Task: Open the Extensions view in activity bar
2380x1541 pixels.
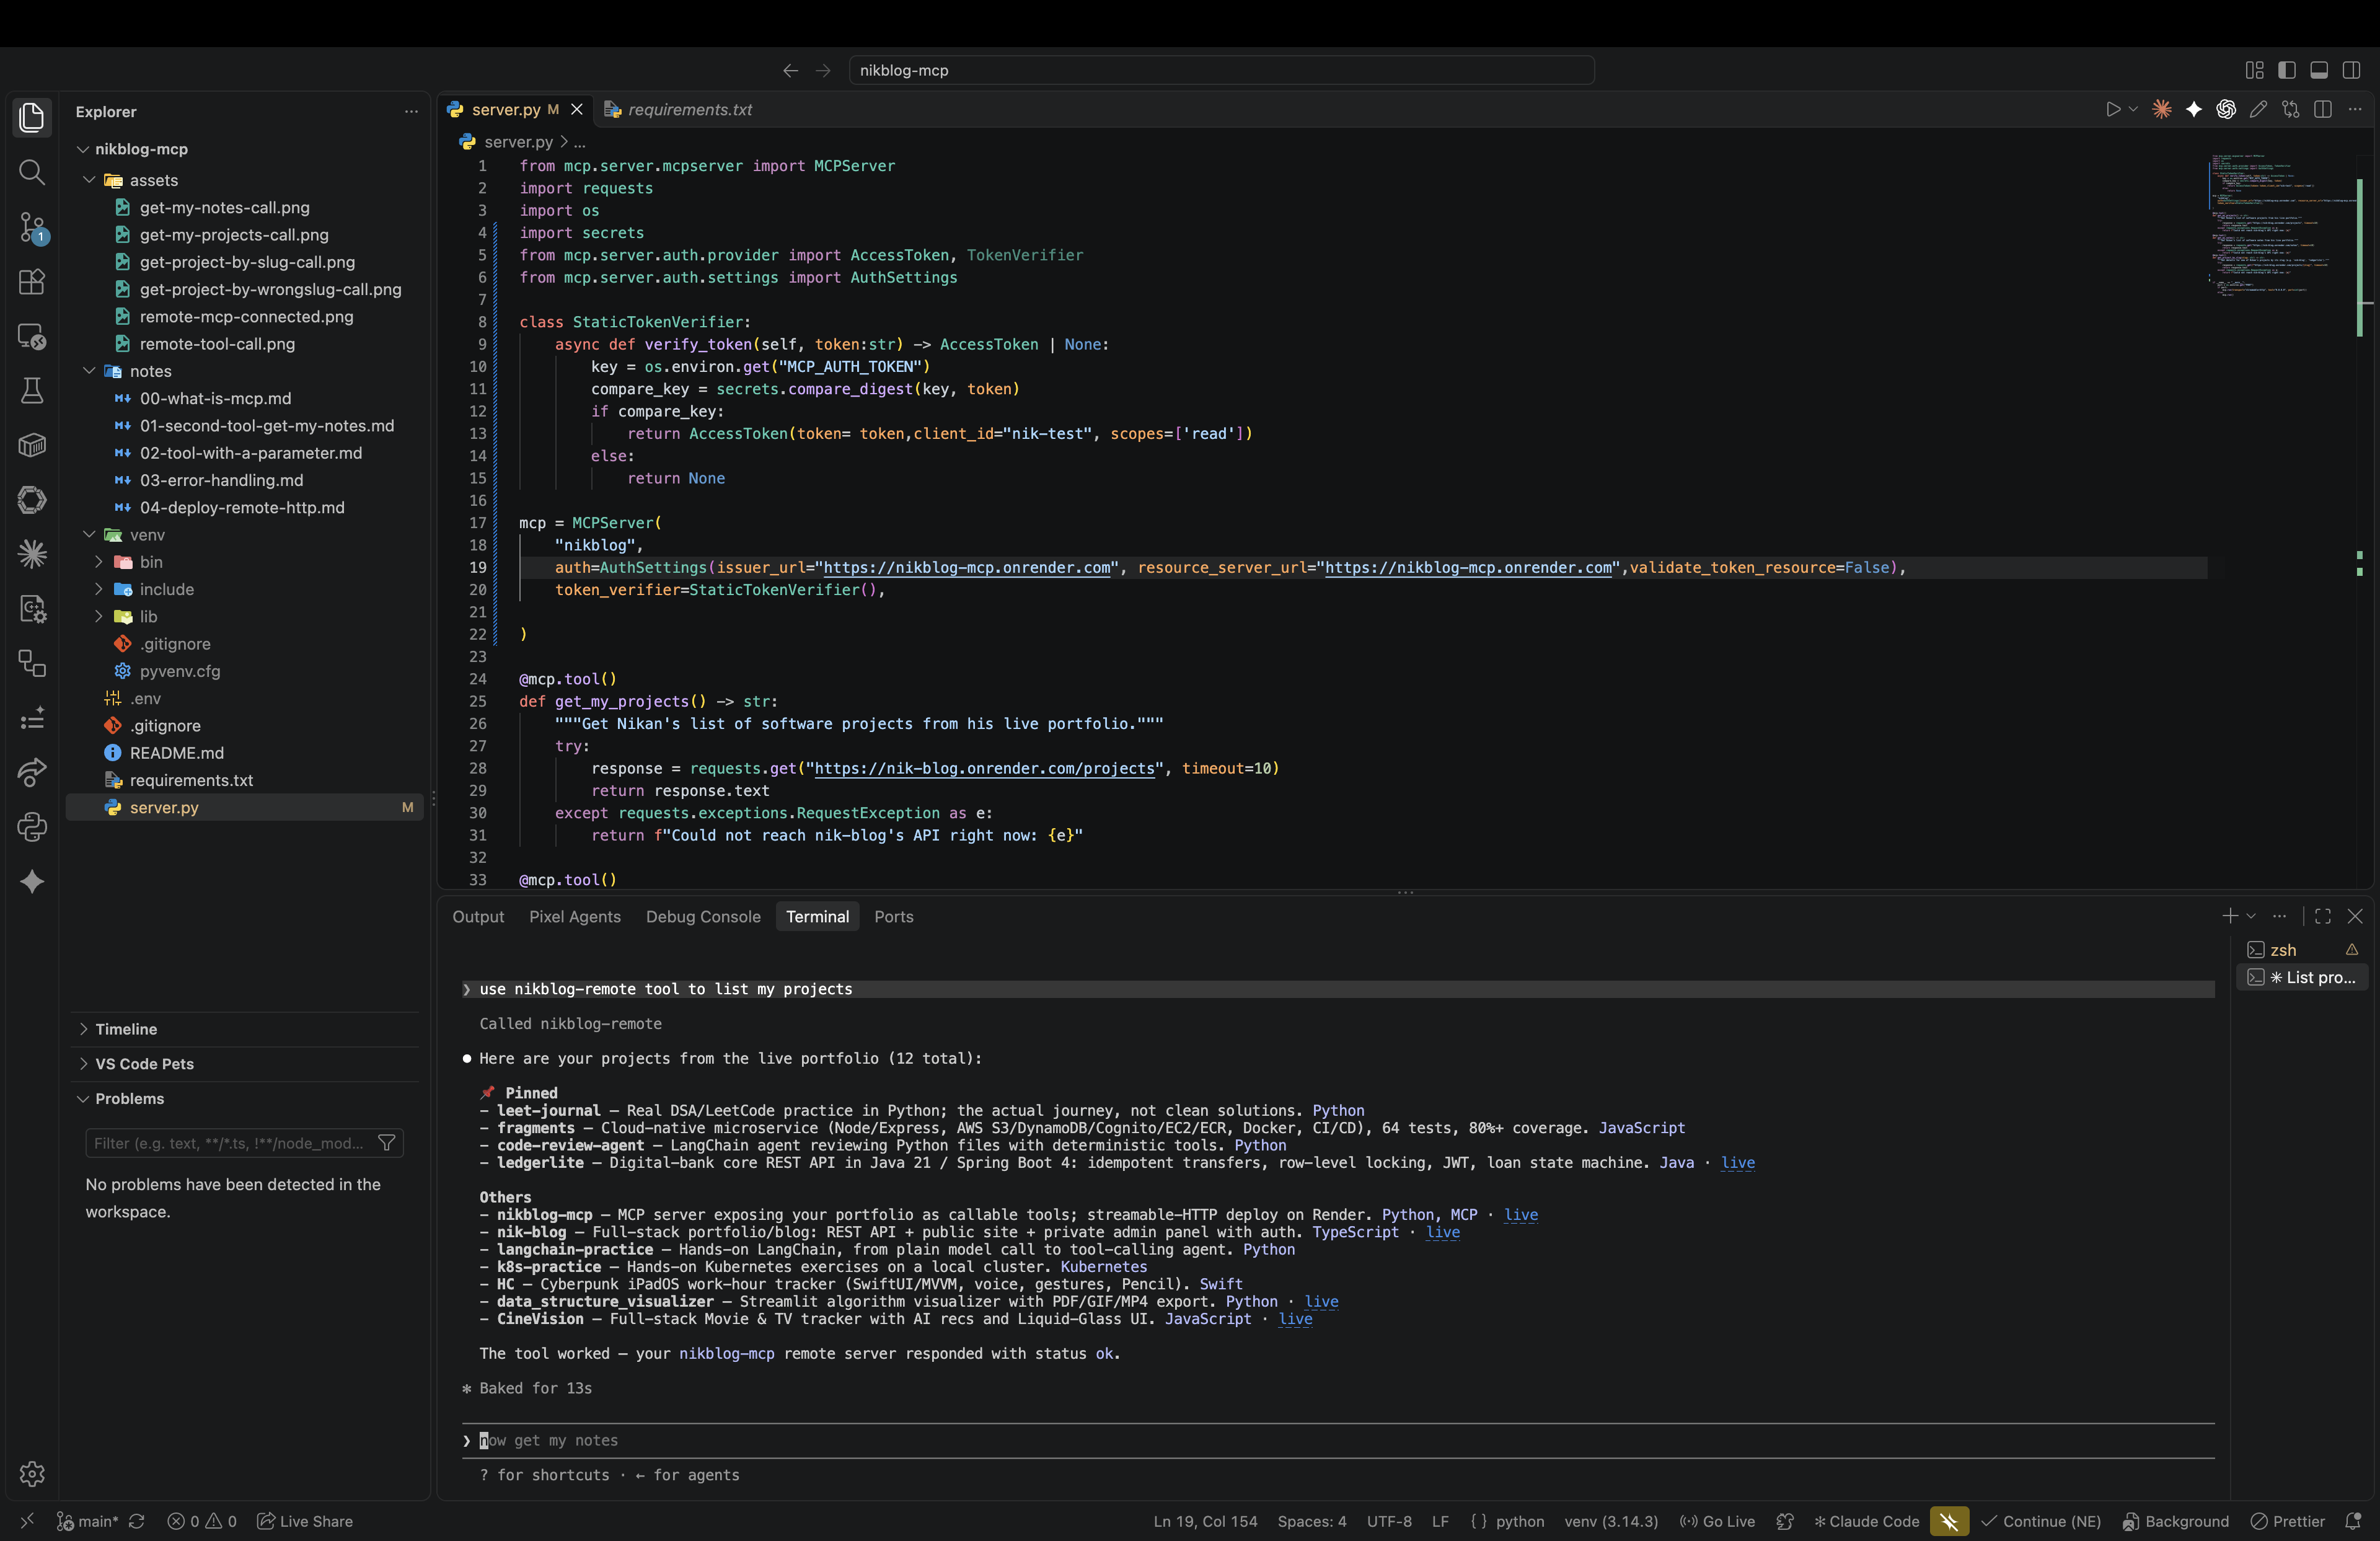Action: [x=32, y=282]
